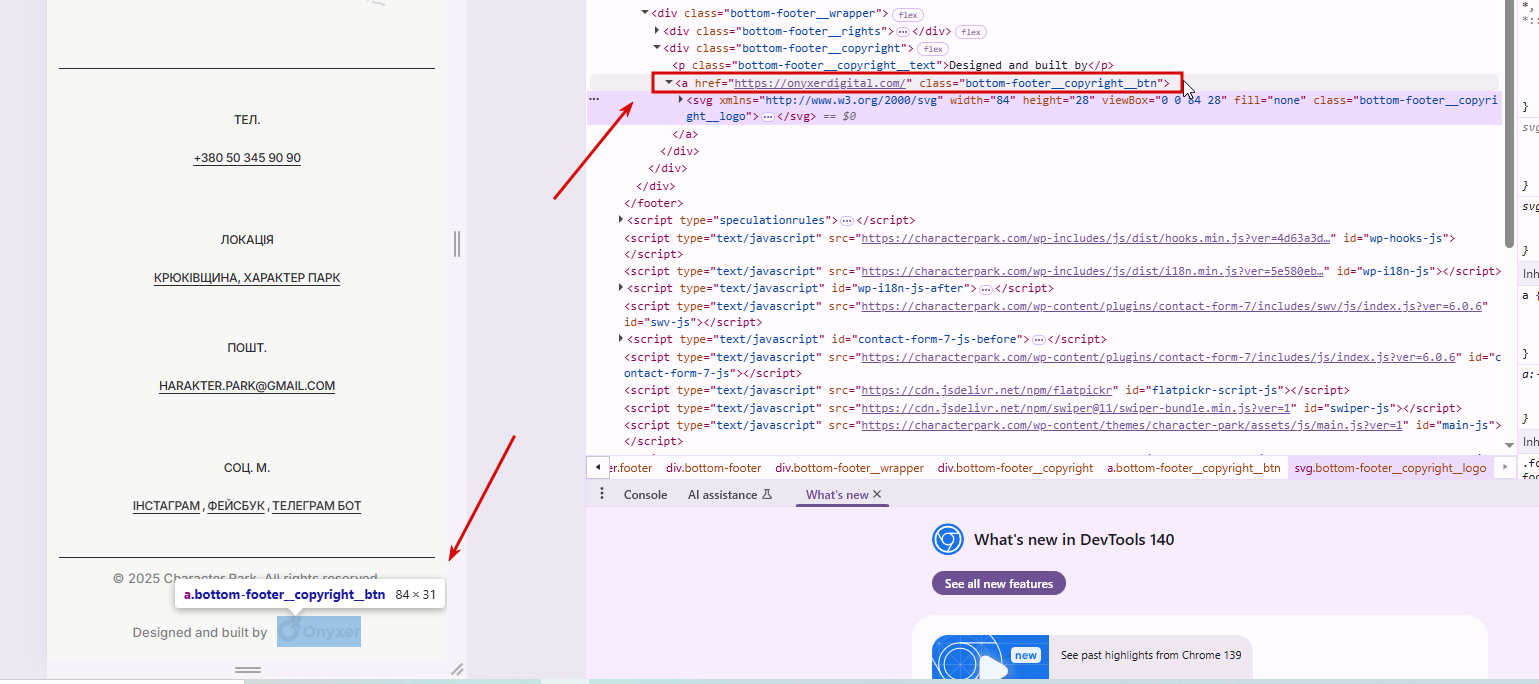Collapse the anchor onyxerdigital.com node
The height and width of the screenshot is (684, 1539).
coord(669,82)
